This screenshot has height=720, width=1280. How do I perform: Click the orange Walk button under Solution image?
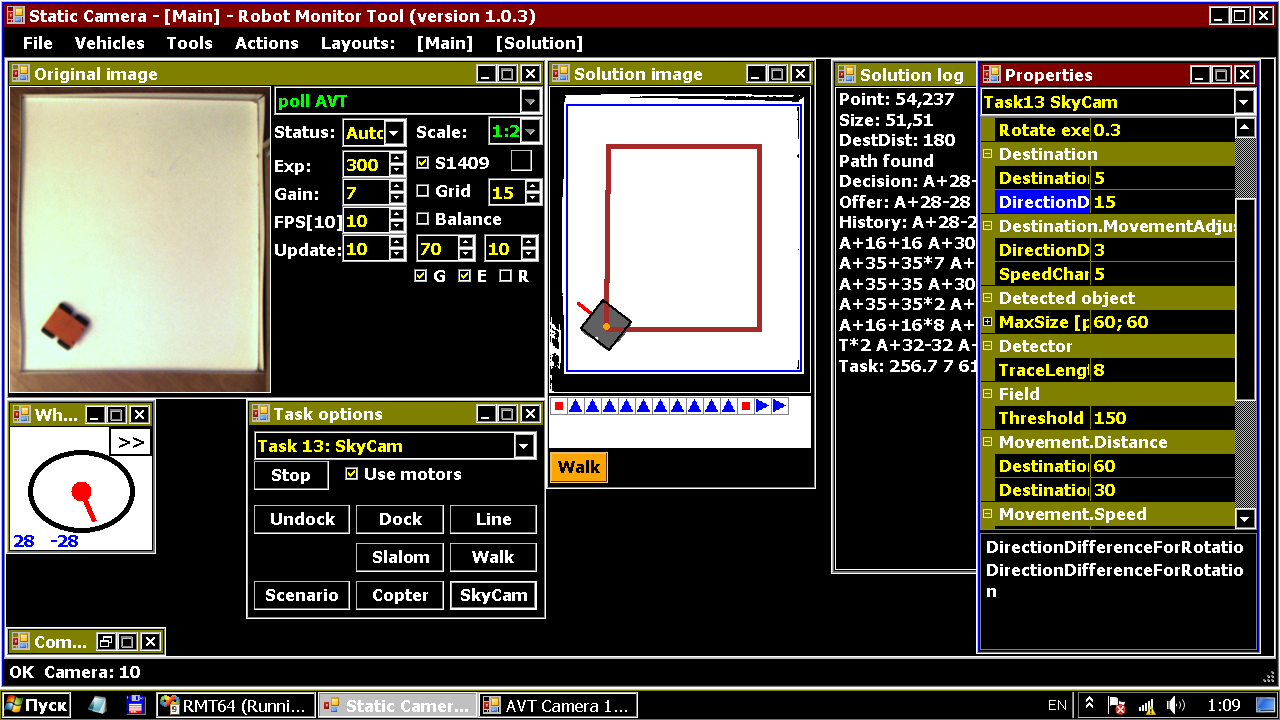579,467
